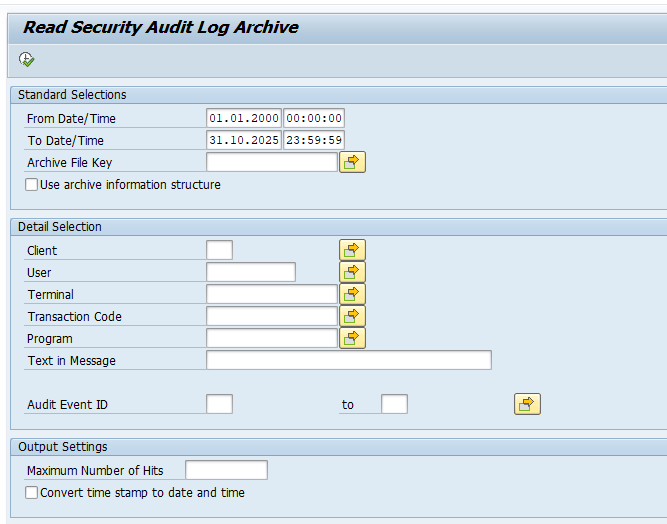Focus the Text in Message field
Viewport: 667px width, 524px height.
click(x=348, y=360)
